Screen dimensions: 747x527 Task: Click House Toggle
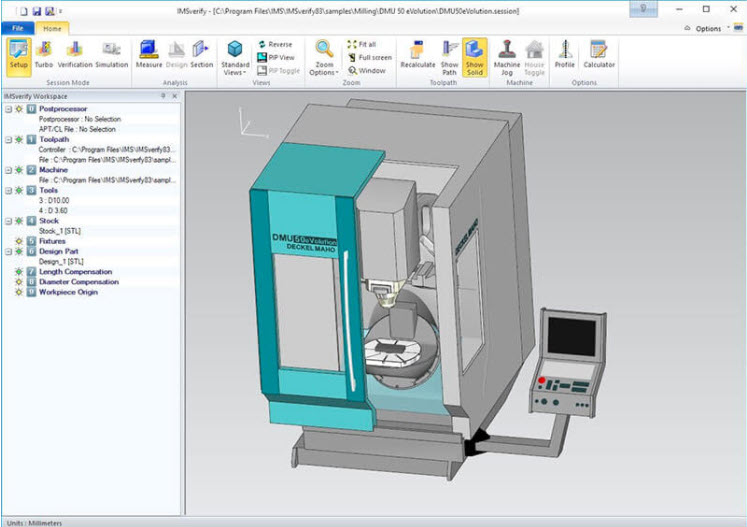point(534,58)
